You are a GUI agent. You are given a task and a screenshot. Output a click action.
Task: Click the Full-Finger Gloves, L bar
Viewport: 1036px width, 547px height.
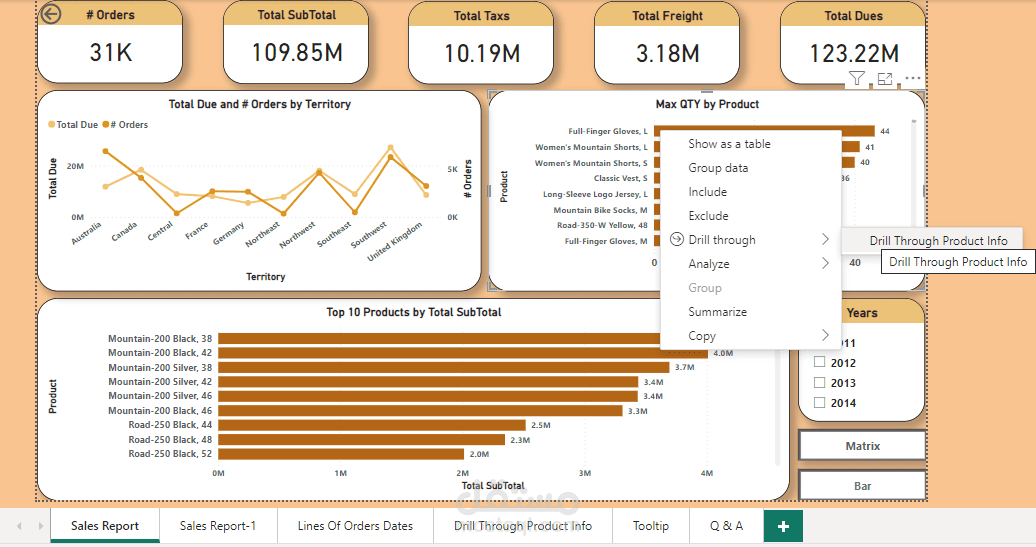click(x=764, y=131)
